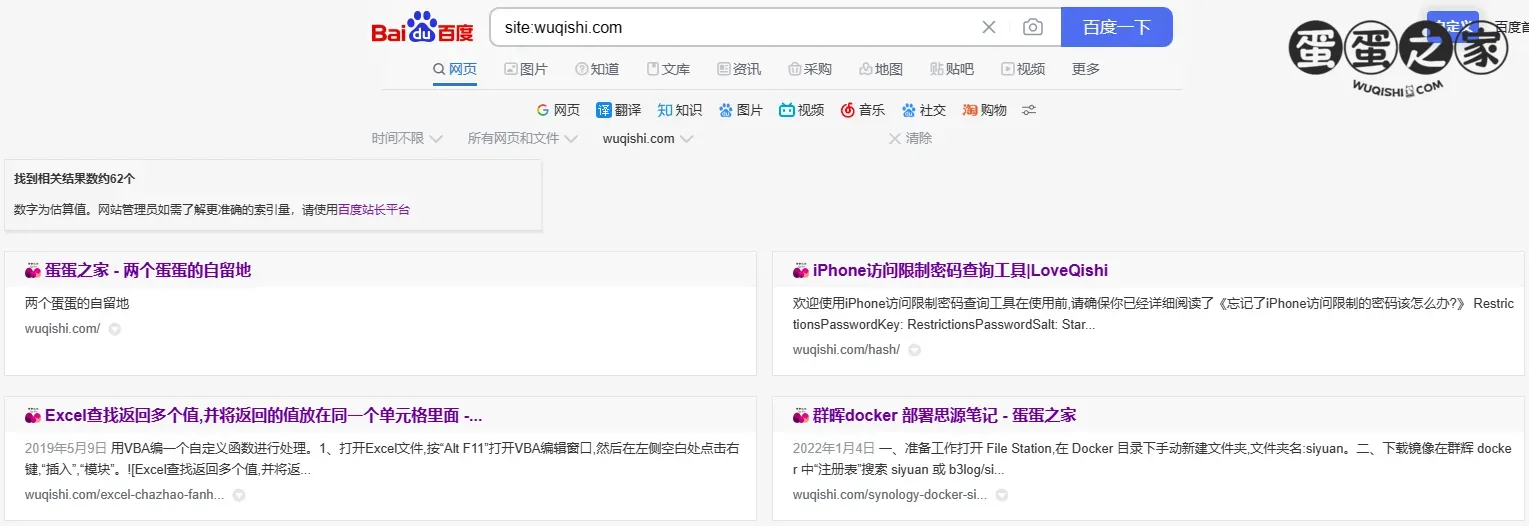The image size is (1529, 526).
Task: Click 清除 to clear filters
Action: click(x=911, y=139)
